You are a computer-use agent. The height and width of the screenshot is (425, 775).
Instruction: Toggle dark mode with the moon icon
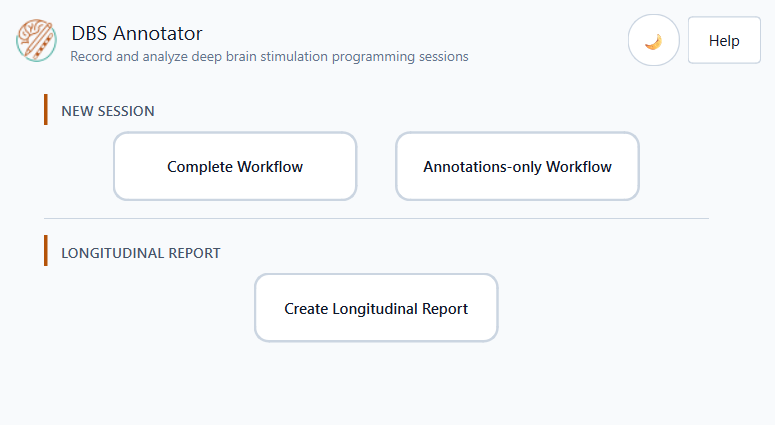tap(653, 40)
